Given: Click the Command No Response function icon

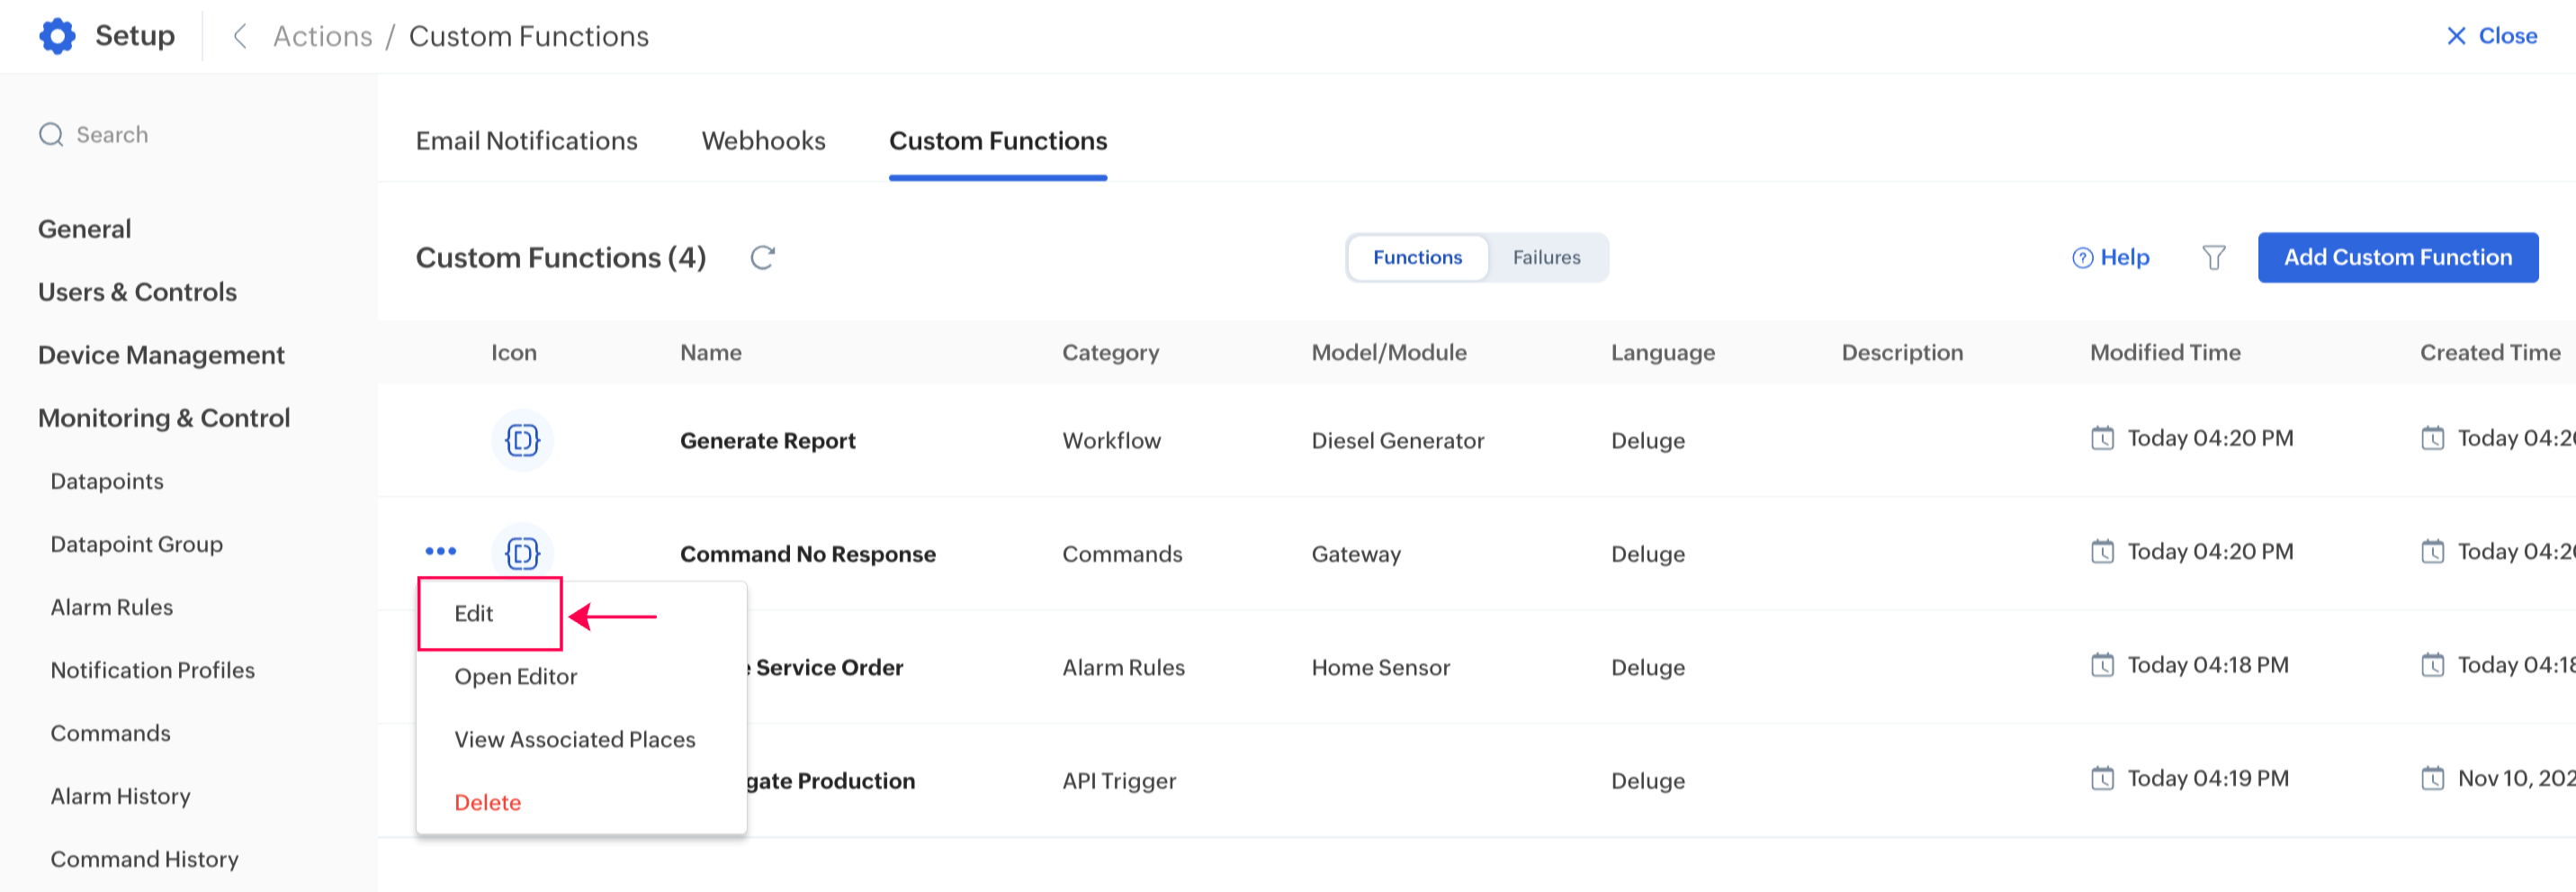Looking at the screenshot, I should [x=522, y=553].
